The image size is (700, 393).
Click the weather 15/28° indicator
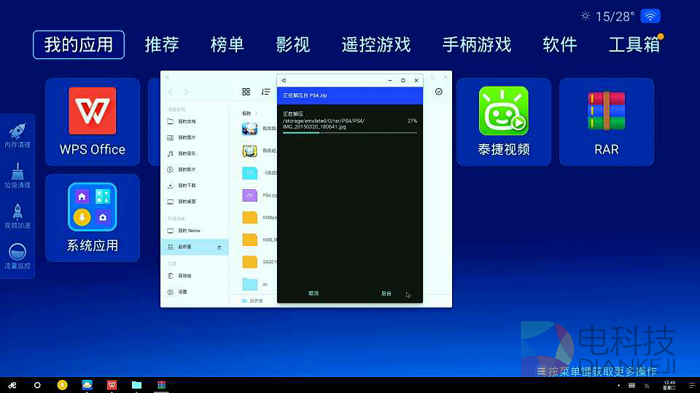click(608, 17)
